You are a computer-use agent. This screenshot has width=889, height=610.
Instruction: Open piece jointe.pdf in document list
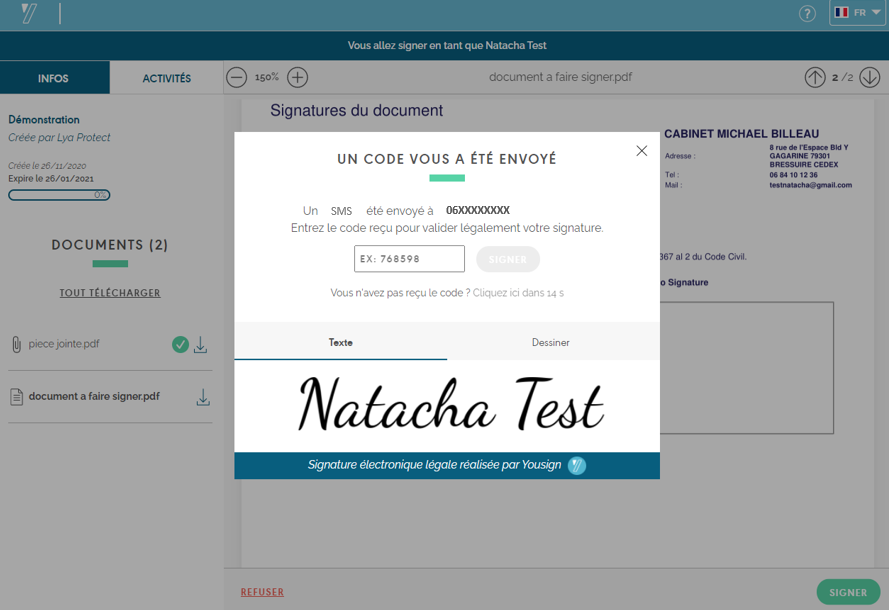(x=64, y=344)
